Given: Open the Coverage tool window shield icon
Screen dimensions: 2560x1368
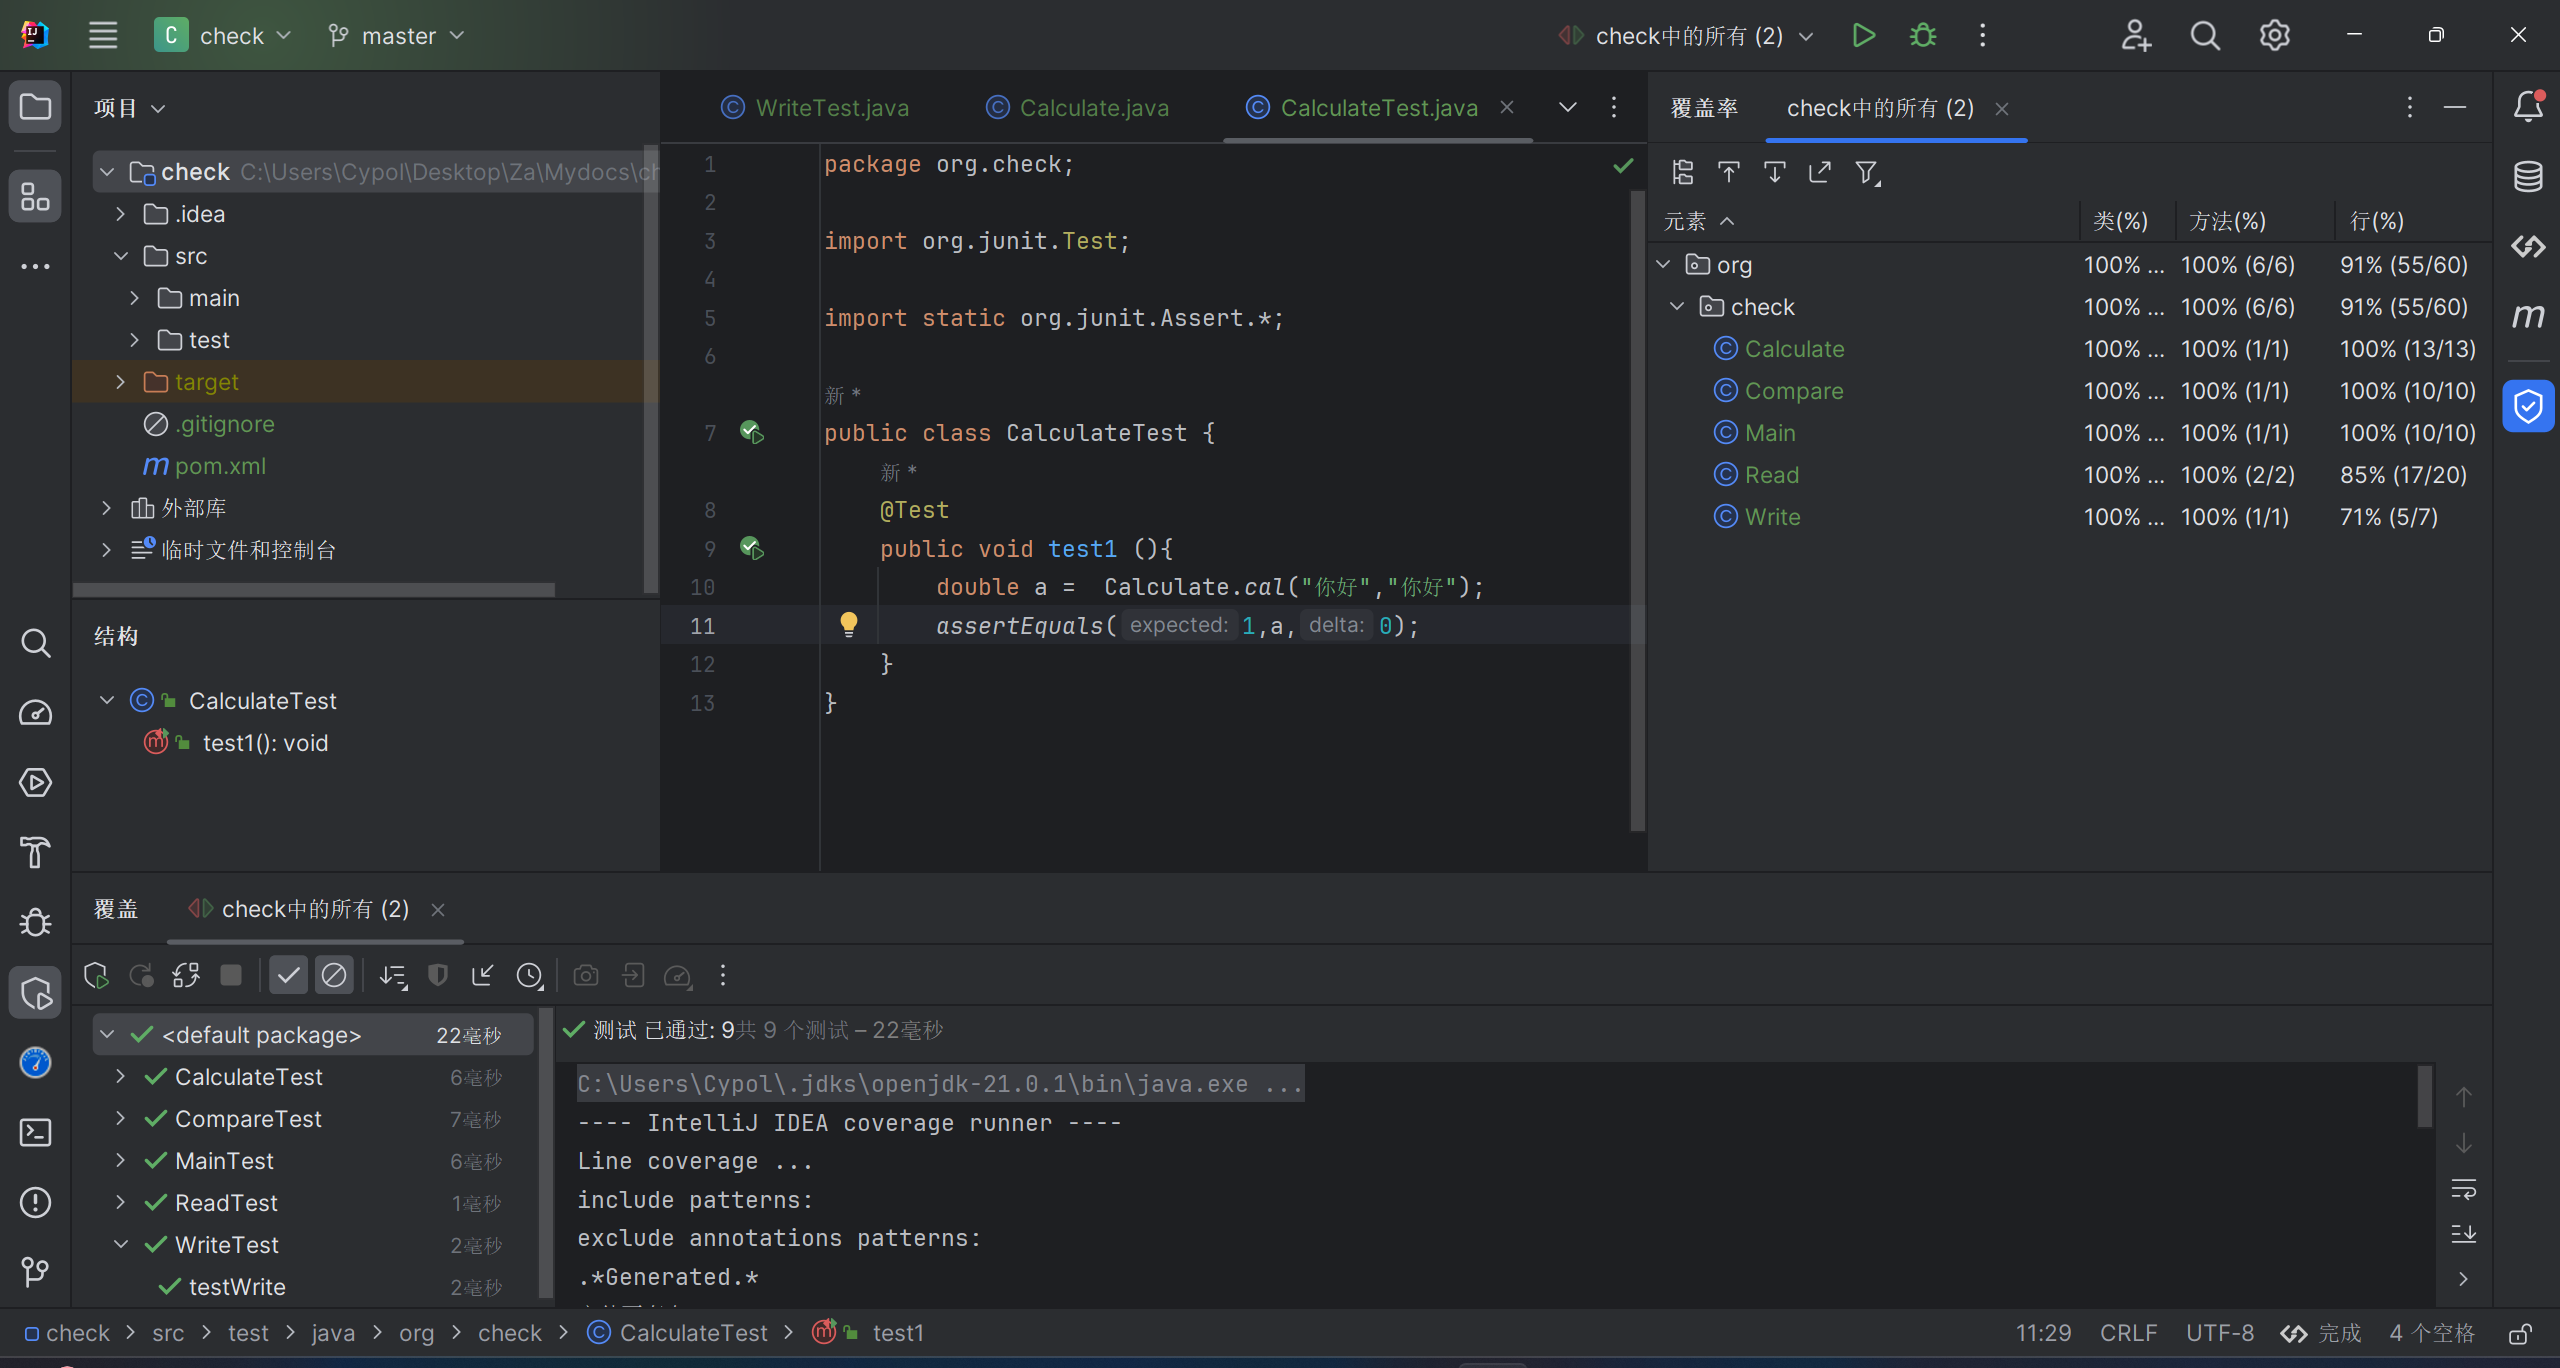Looking at the screenshot, I should coord(2528,407).
